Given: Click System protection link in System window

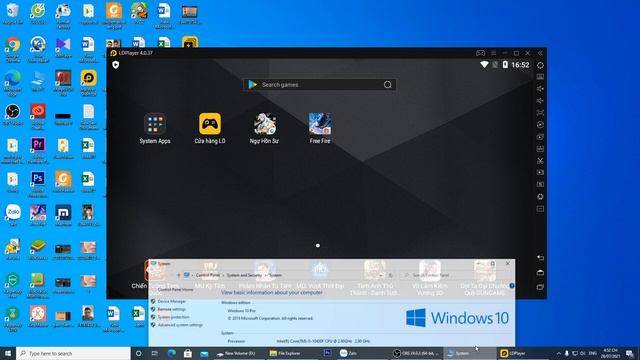Looking at the screenshot, I should pyautogui.click(x=173, y=317).
